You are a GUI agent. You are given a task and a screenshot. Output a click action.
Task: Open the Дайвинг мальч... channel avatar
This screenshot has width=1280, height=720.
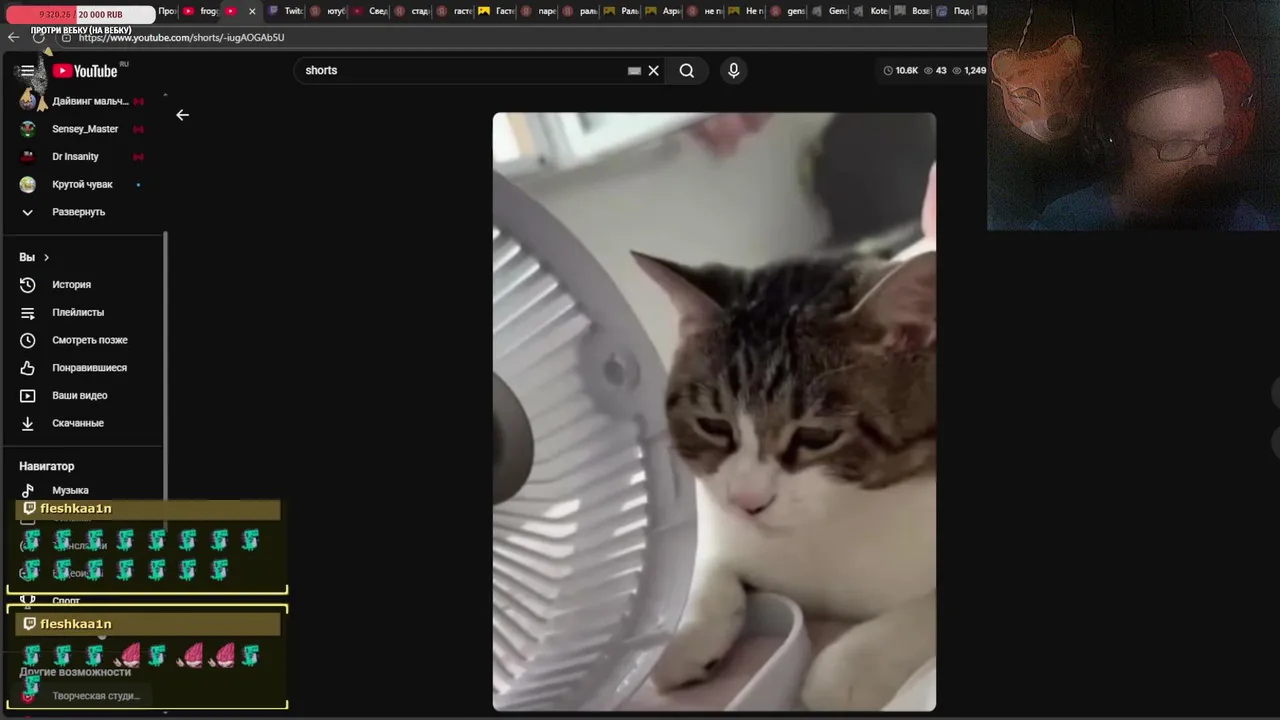point(28,101)
